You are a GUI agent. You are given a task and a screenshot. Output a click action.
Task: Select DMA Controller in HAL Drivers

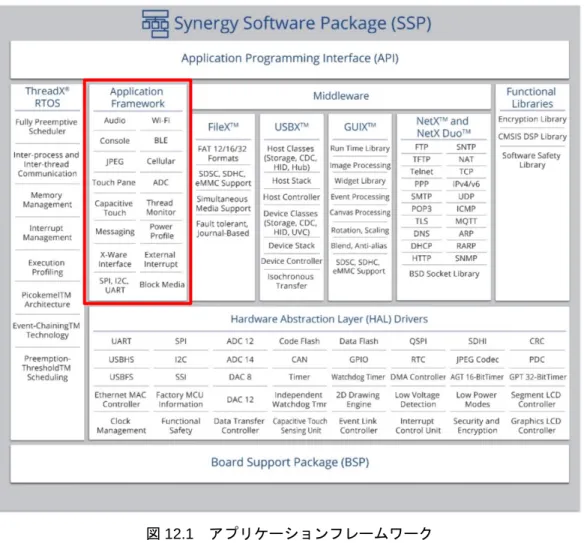[418, 377]
